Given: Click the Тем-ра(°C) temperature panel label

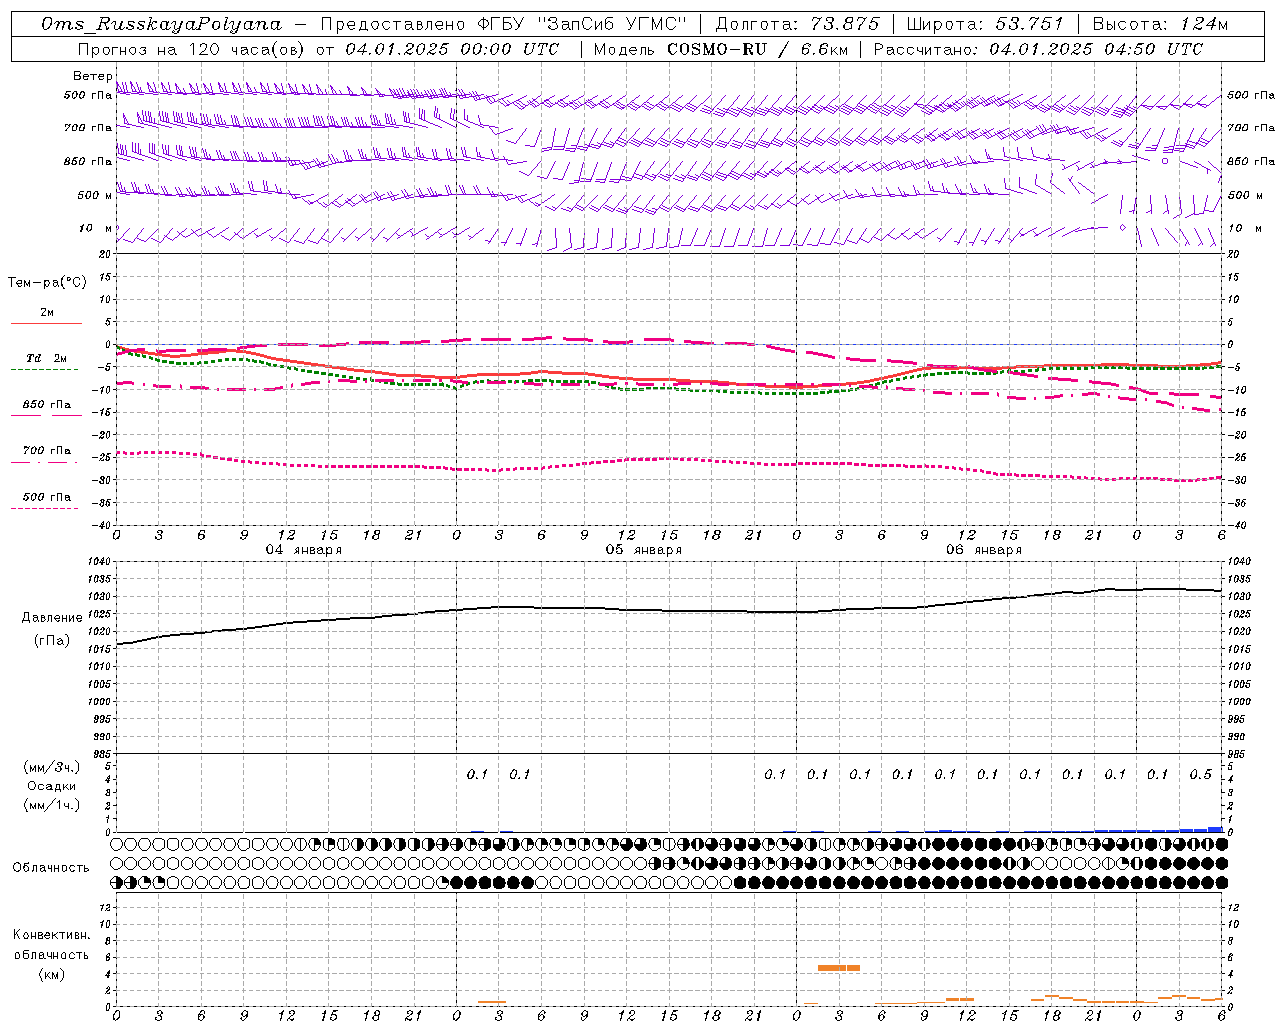Looking at the screenshot, I should [x=47, y=283].
